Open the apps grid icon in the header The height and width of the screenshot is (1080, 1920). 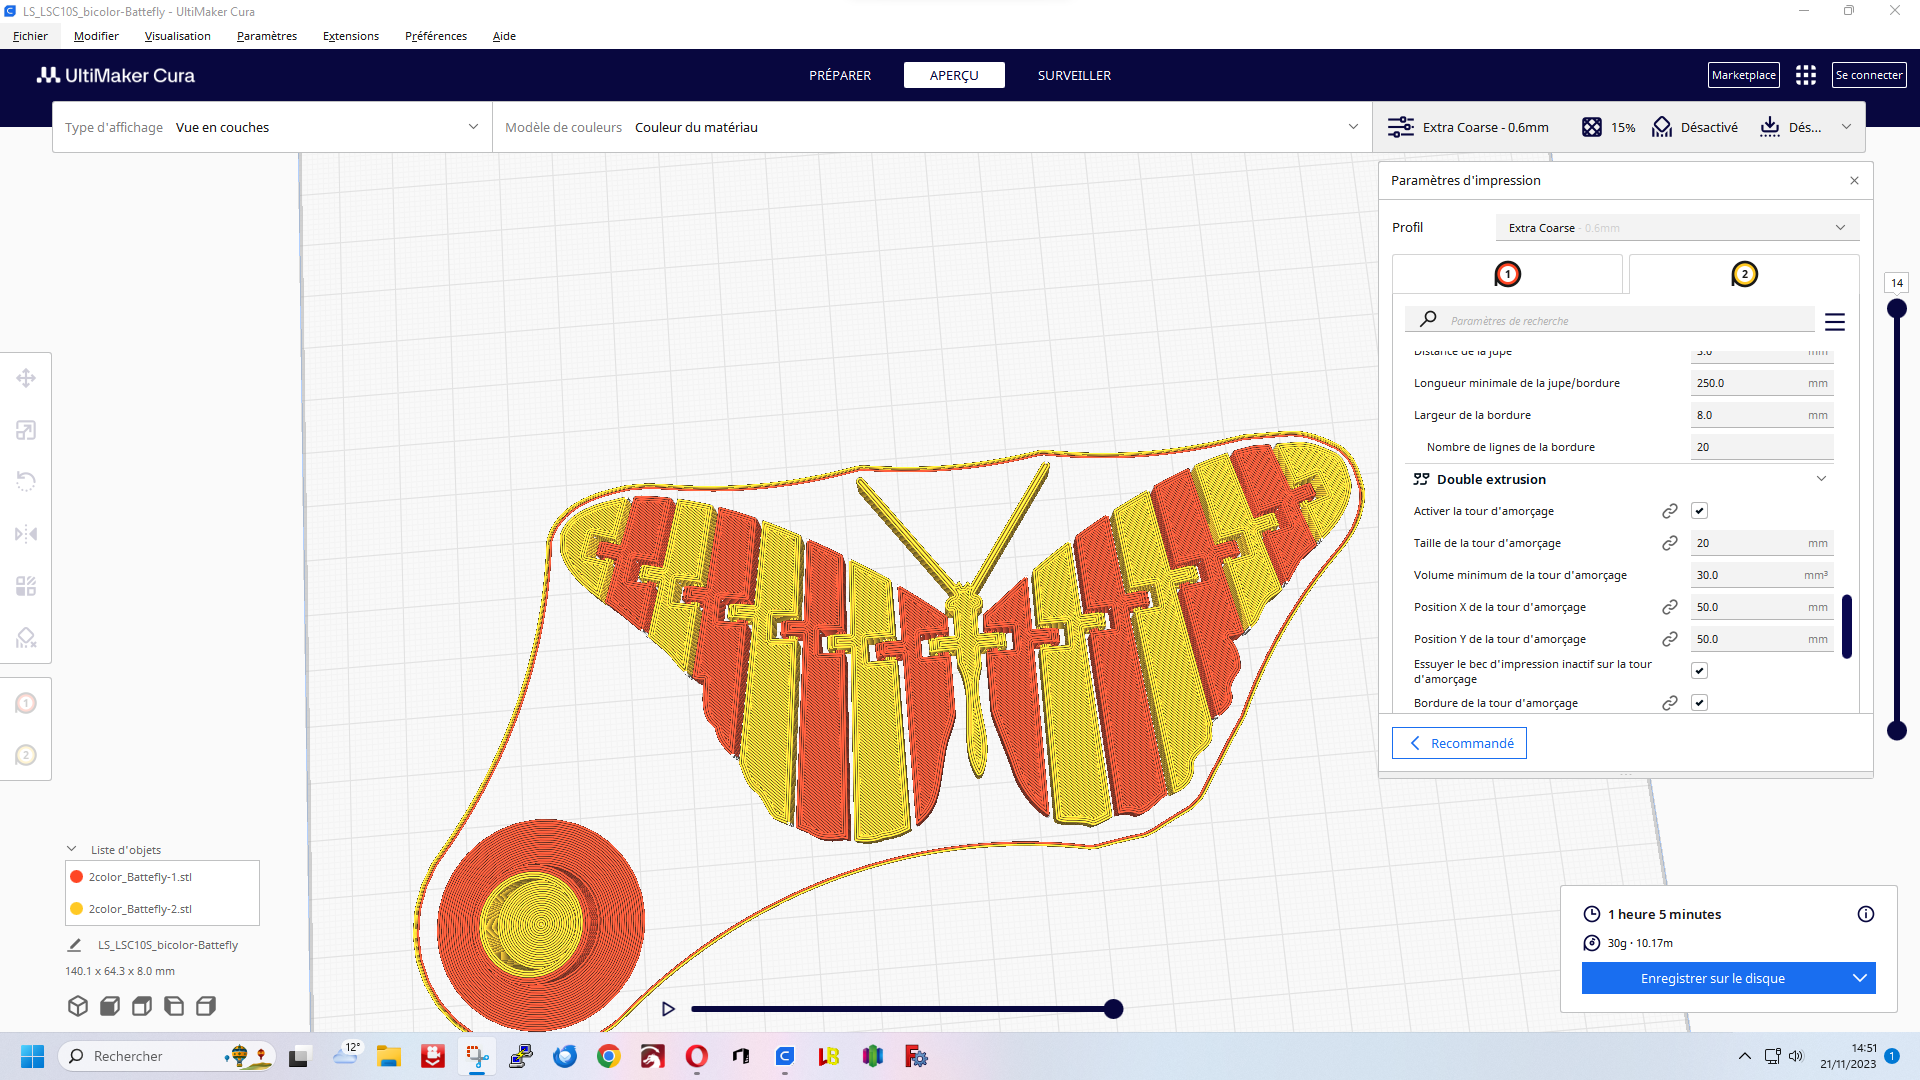(x=1805, y=75)
